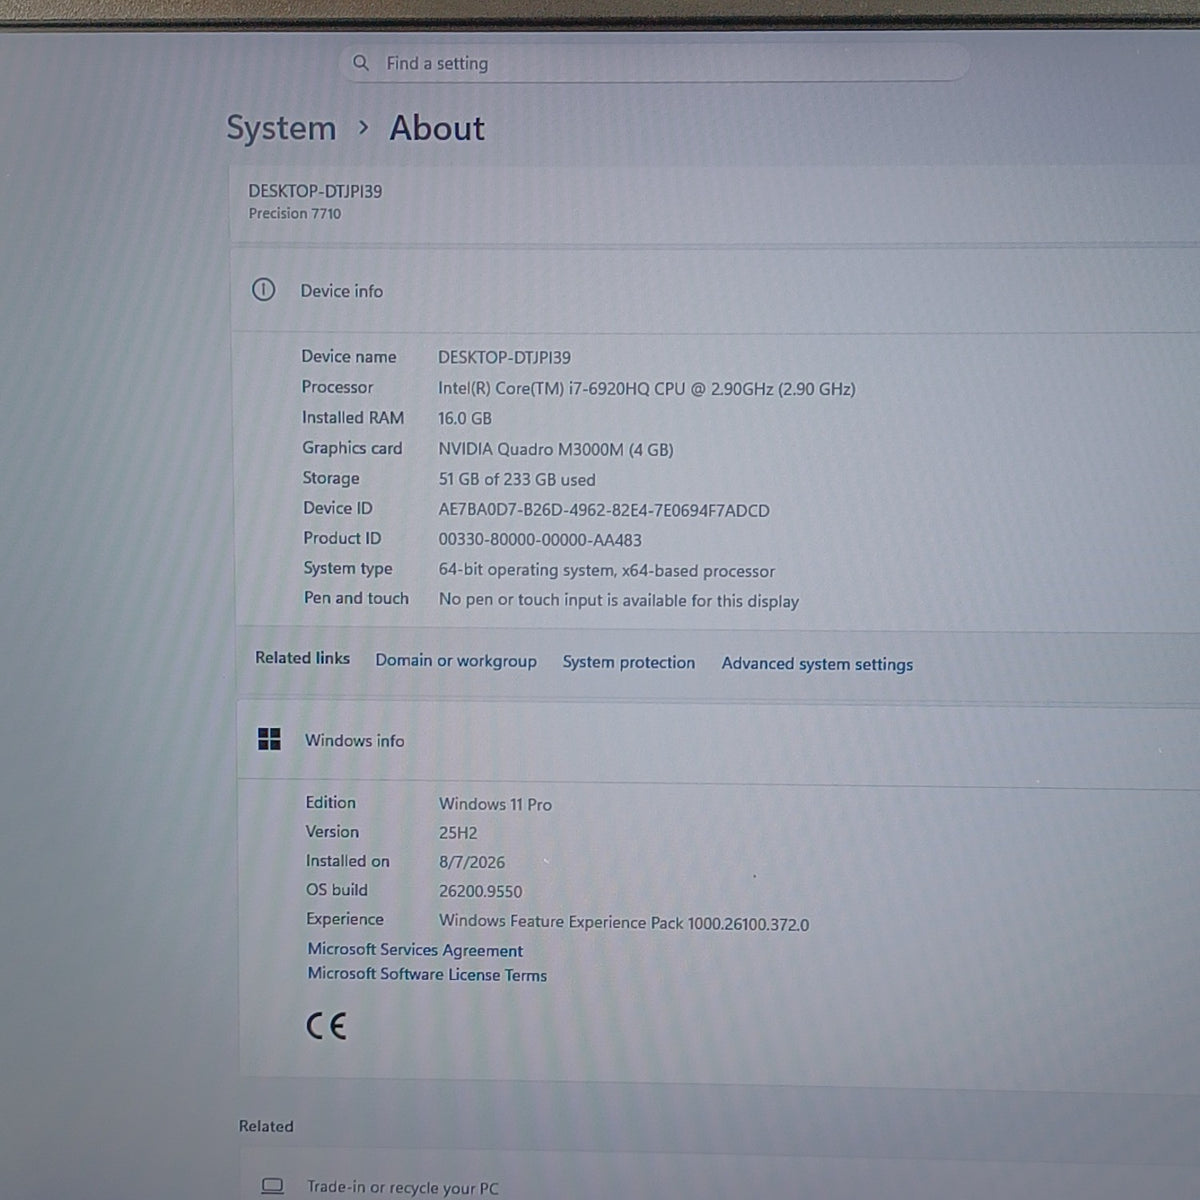The image size is (1200, 1200).
Task: Click the CE certification mark
Action: [x=326, y=1026]
